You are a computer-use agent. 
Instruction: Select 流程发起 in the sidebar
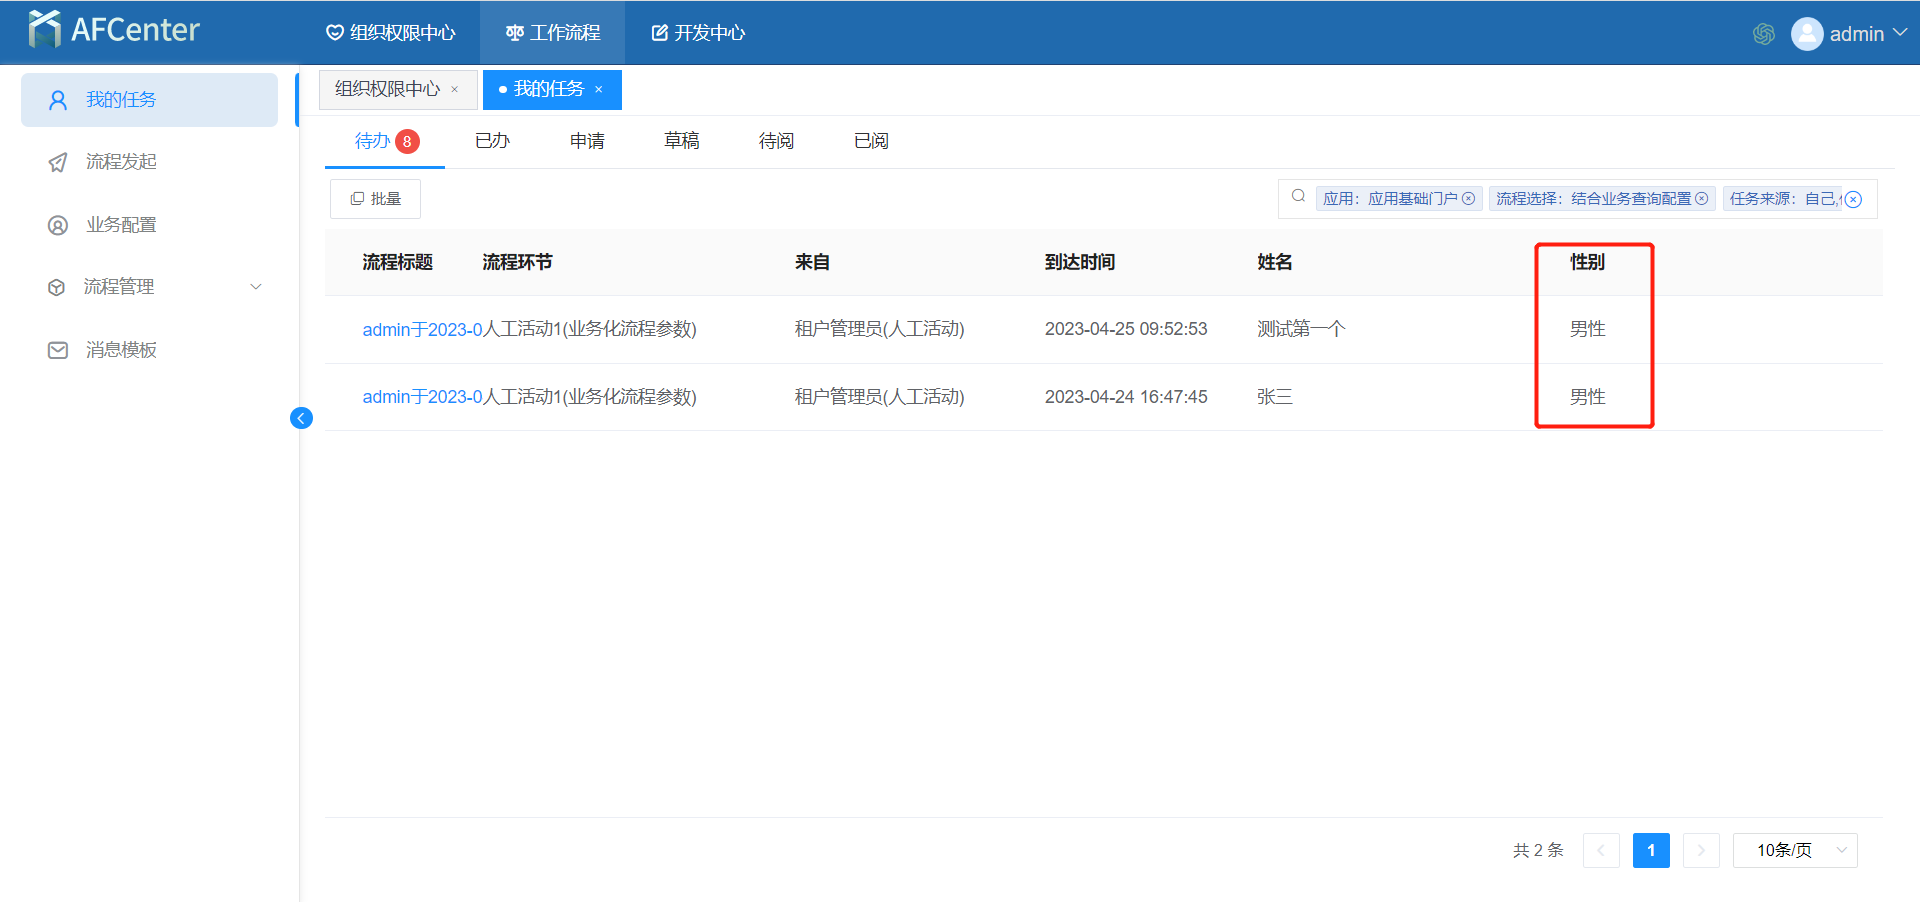pos(120,162)
